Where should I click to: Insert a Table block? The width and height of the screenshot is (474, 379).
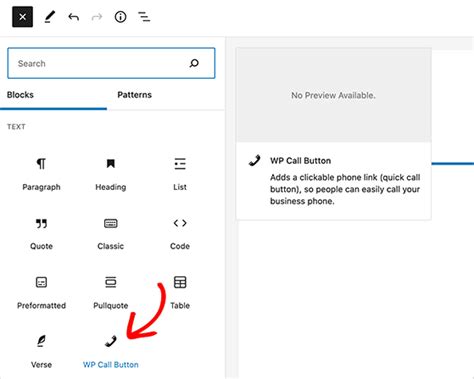coord(180,293)
